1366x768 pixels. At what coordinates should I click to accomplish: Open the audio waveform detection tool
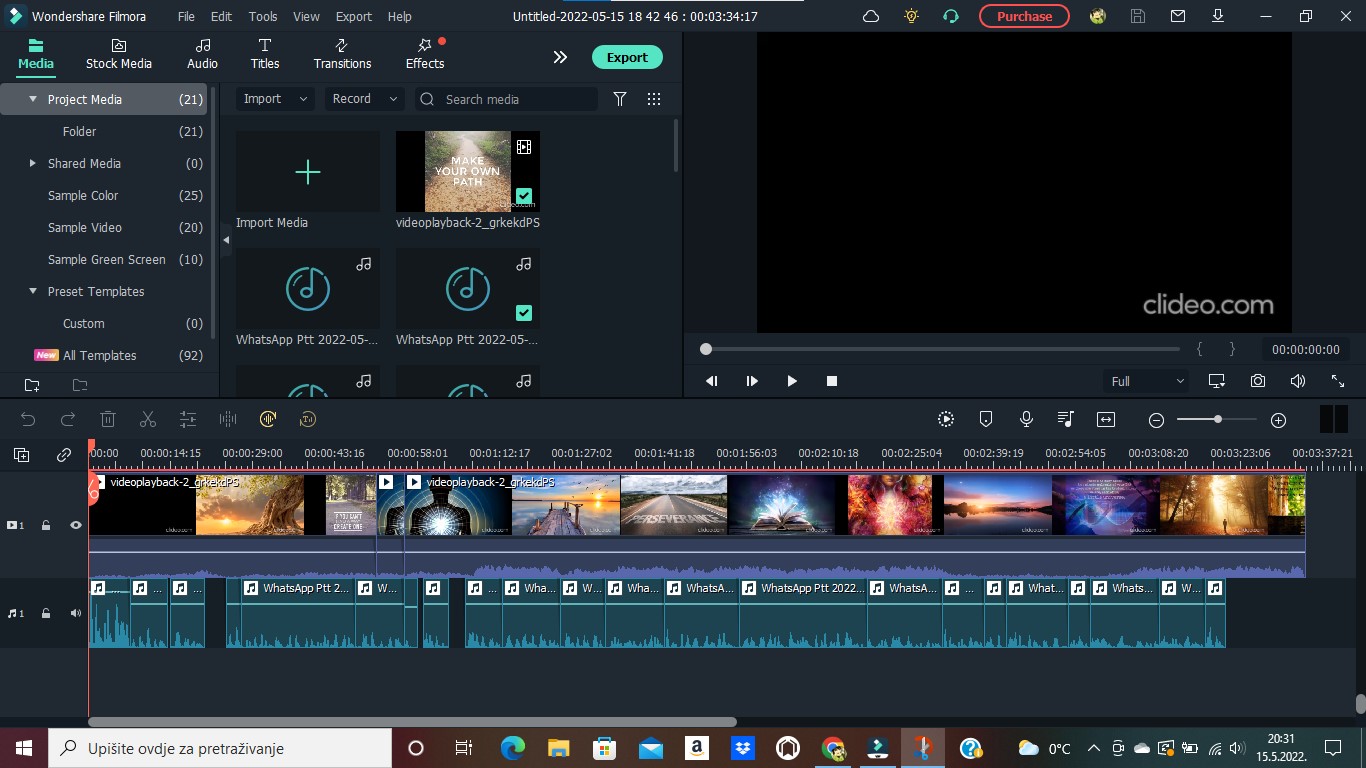228,420
